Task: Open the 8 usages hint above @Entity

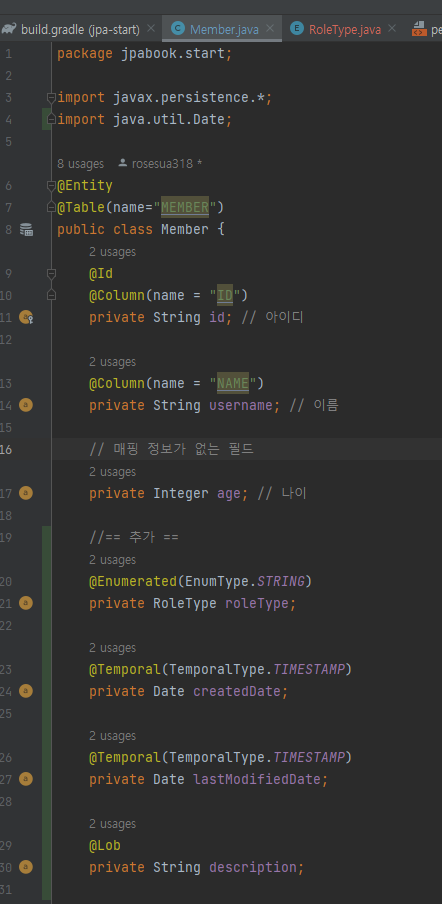Action: tap(81, 164)
